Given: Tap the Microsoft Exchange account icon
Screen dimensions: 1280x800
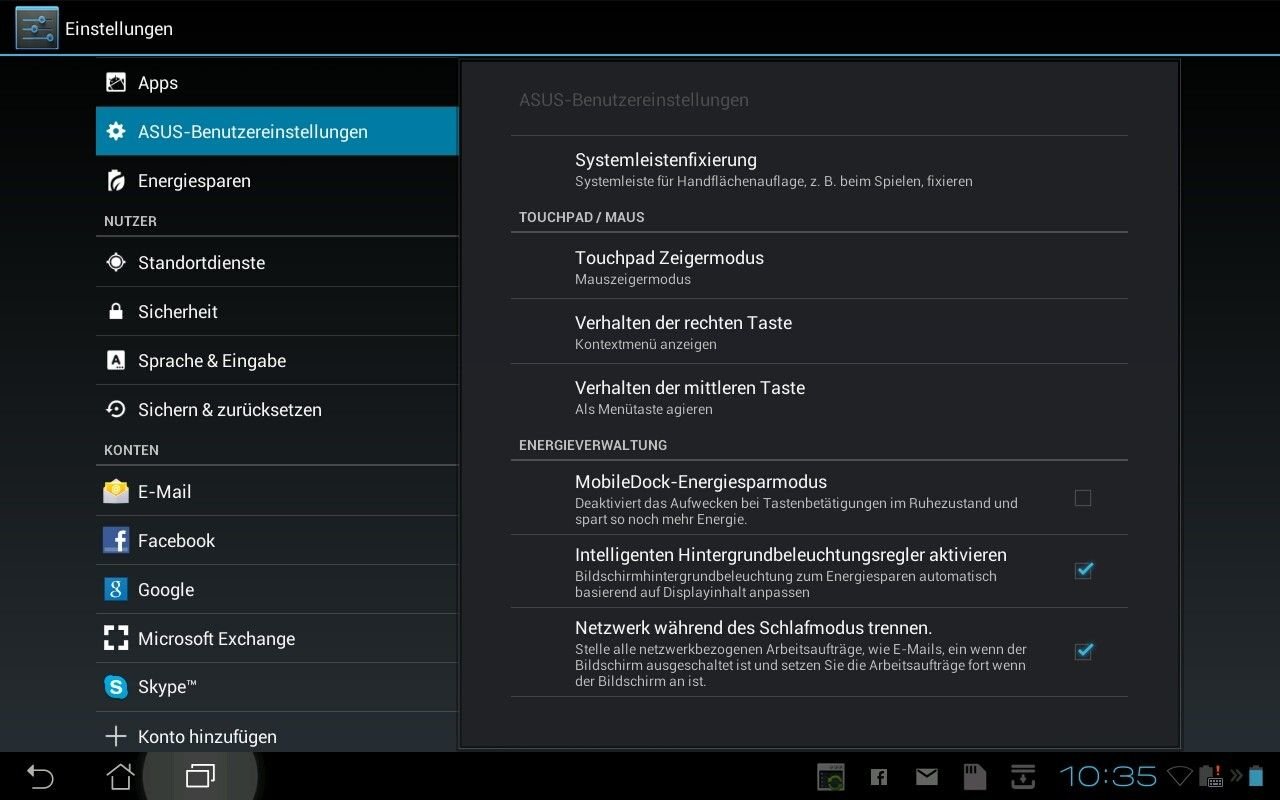Looking at the screenshot, I should [x=116, y=638].
